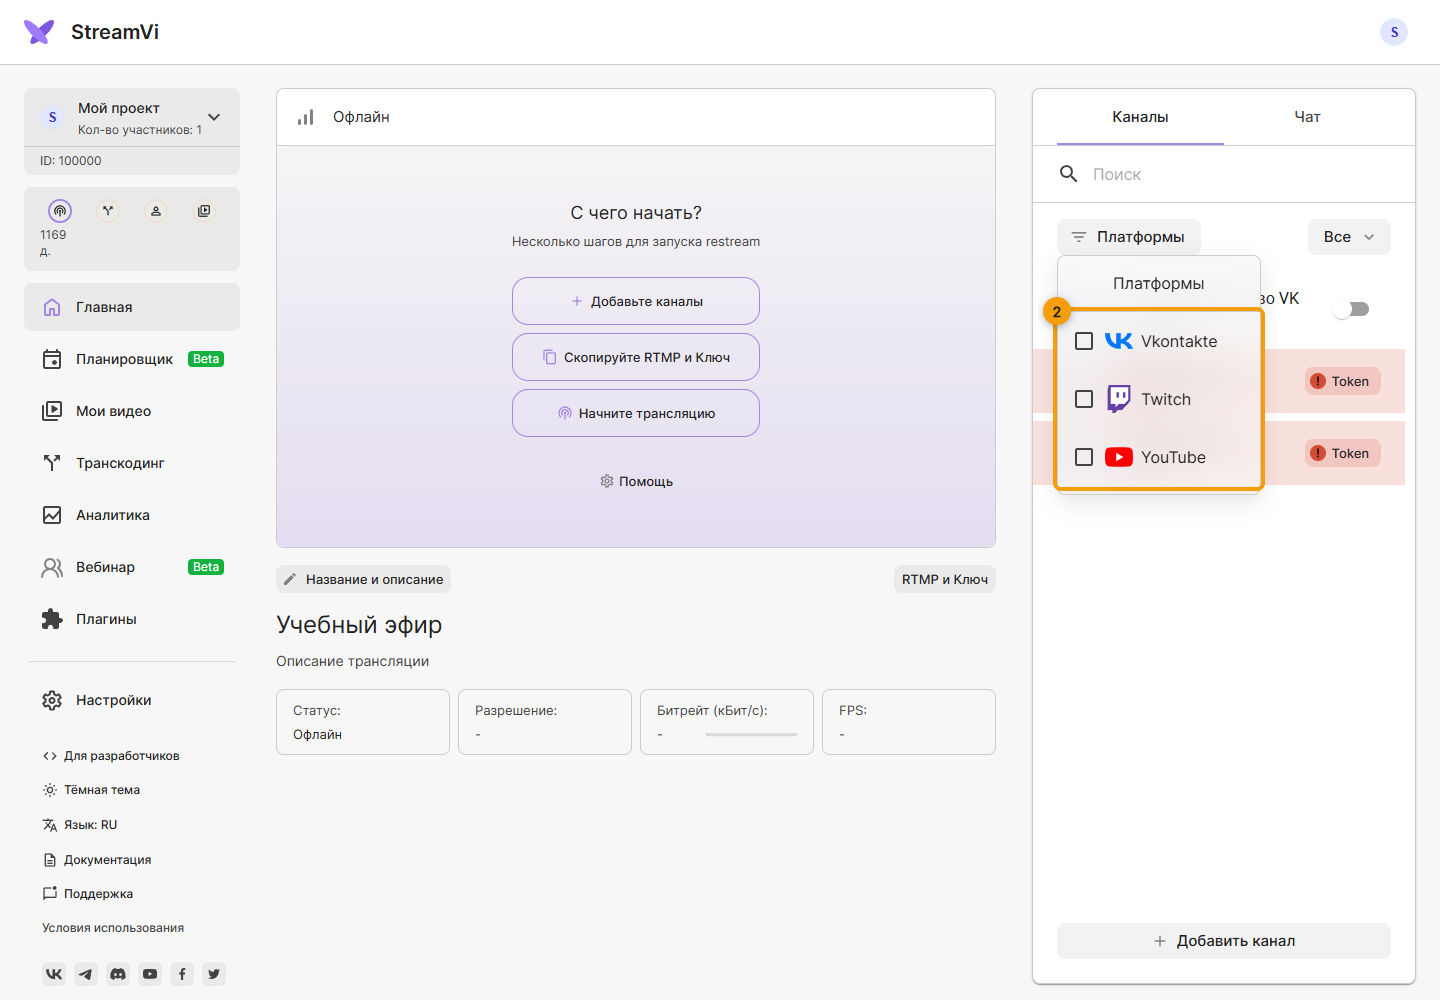Click the signal bars icon next to Офлайн
This screenshot has width=1440, height=1000.
pyautogui.click(x=306, y=117)
